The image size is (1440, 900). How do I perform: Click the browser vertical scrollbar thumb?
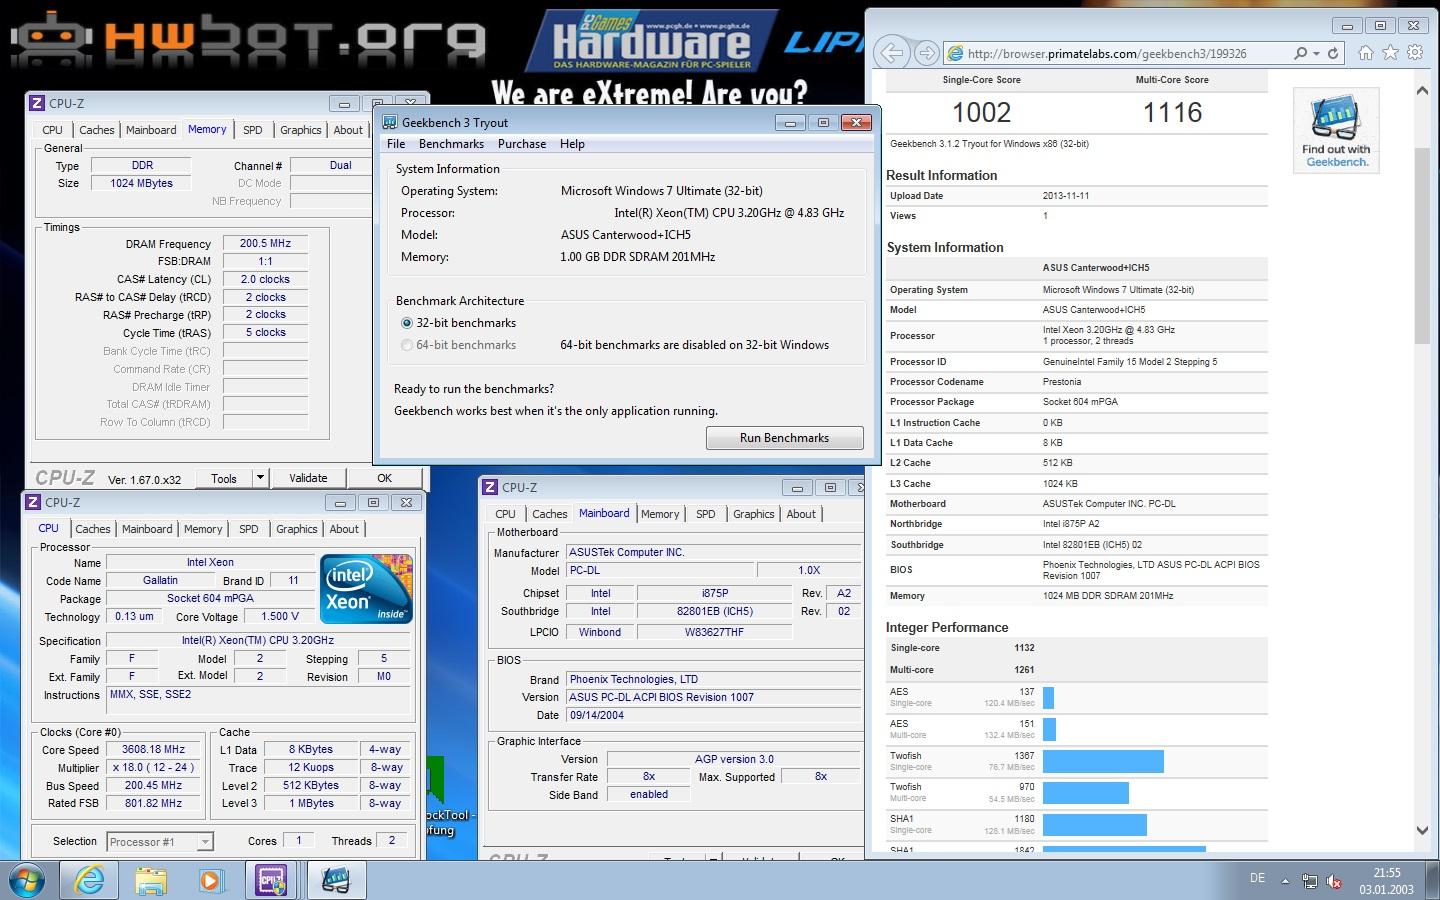(x=1422, y=246)
